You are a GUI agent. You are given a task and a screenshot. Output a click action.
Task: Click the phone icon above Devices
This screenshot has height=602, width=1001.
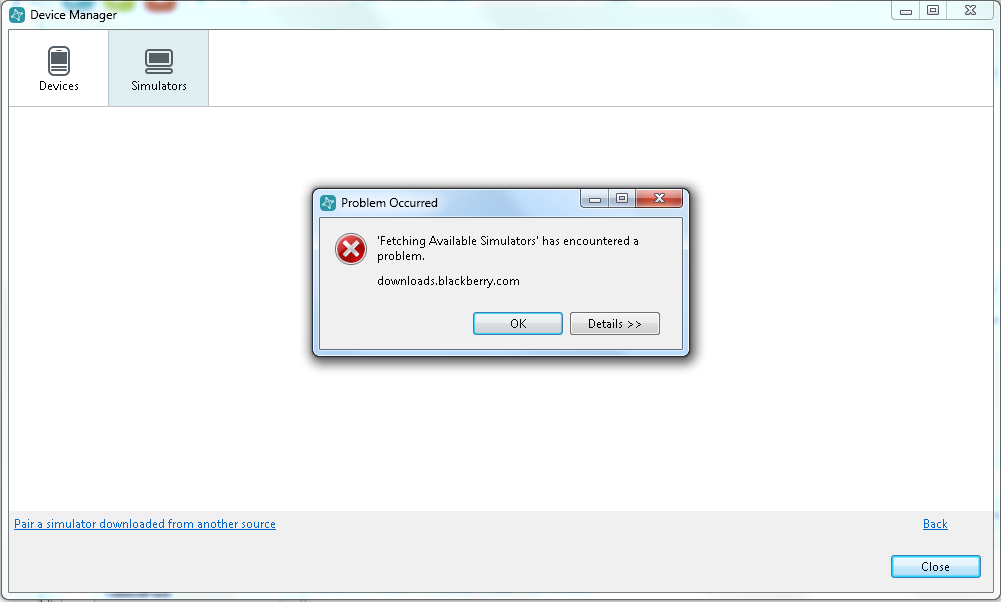[59, 61]
